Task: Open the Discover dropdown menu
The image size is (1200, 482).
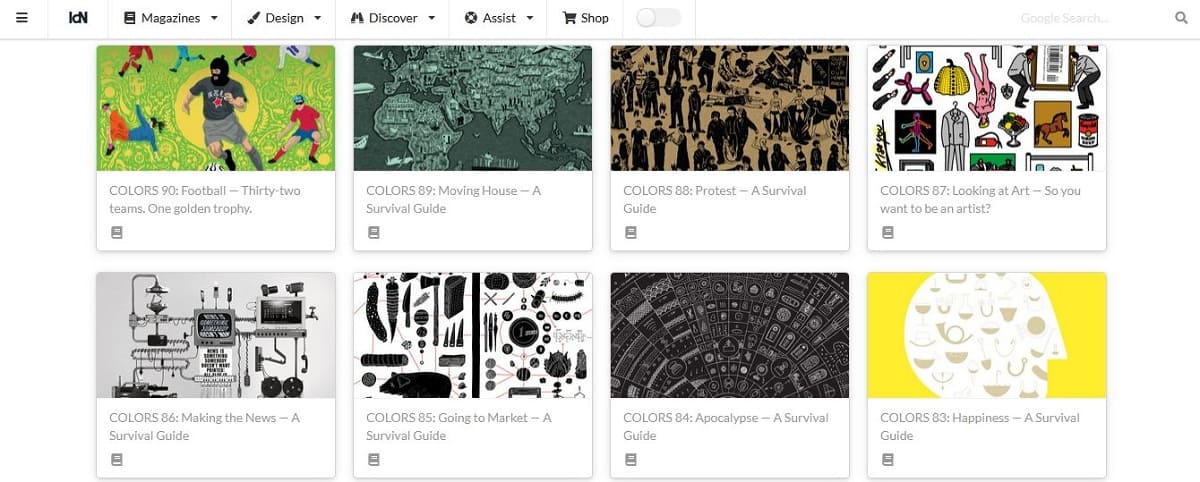Action: tap(393, 18)
